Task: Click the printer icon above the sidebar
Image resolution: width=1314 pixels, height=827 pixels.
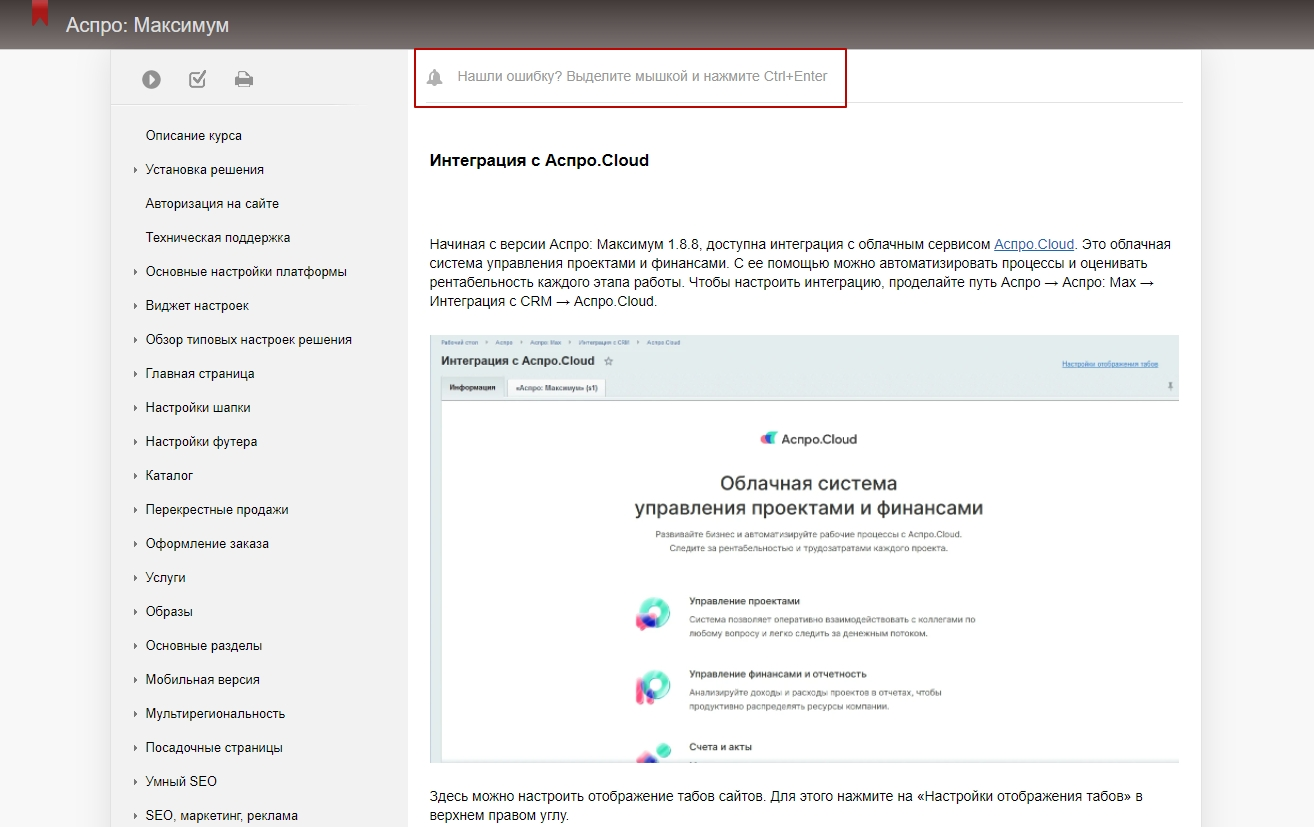Action: click(243, 80)
